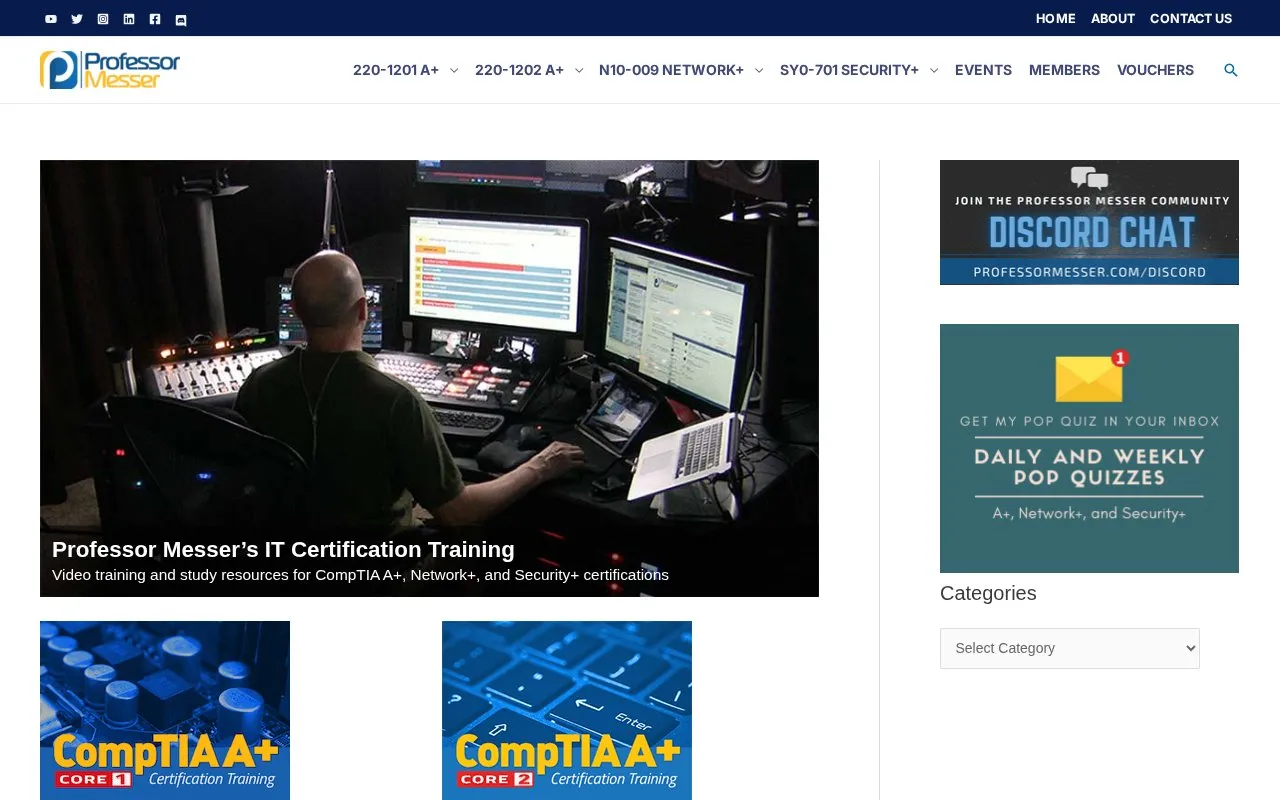The height and width of the screenshot is (800, 1280).
Task: Open the CompTIA A+ Core 1 thumbnail
Action: tap(165, 710)
